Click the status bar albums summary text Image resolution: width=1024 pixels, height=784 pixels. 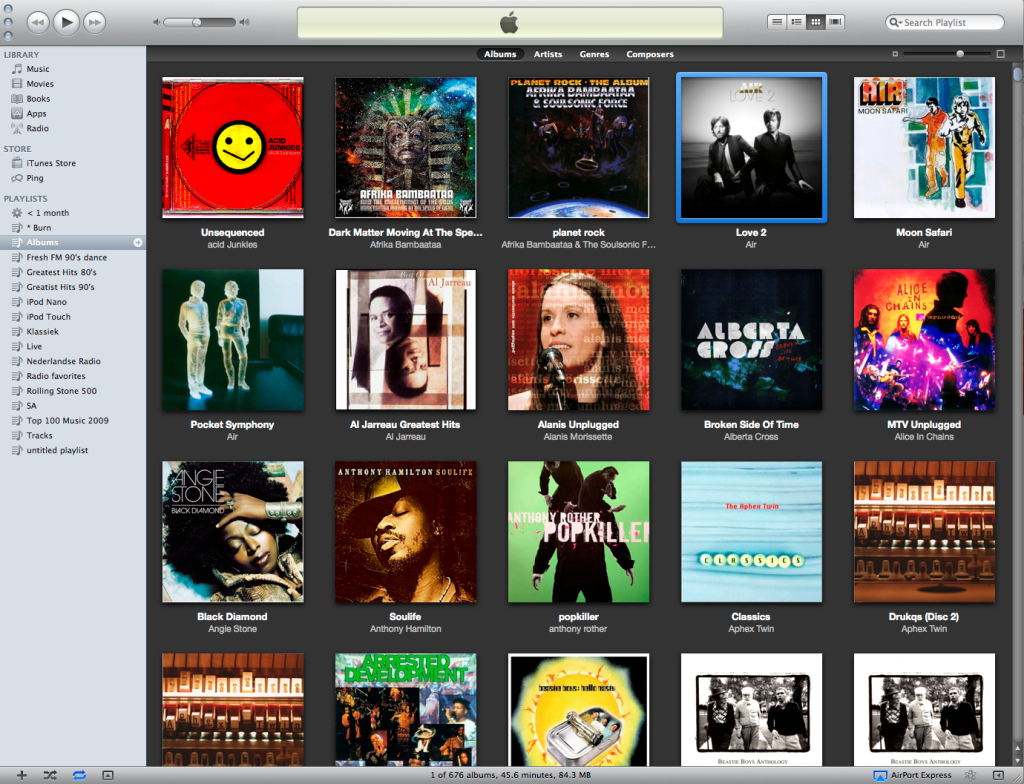[x=511, y=775]
